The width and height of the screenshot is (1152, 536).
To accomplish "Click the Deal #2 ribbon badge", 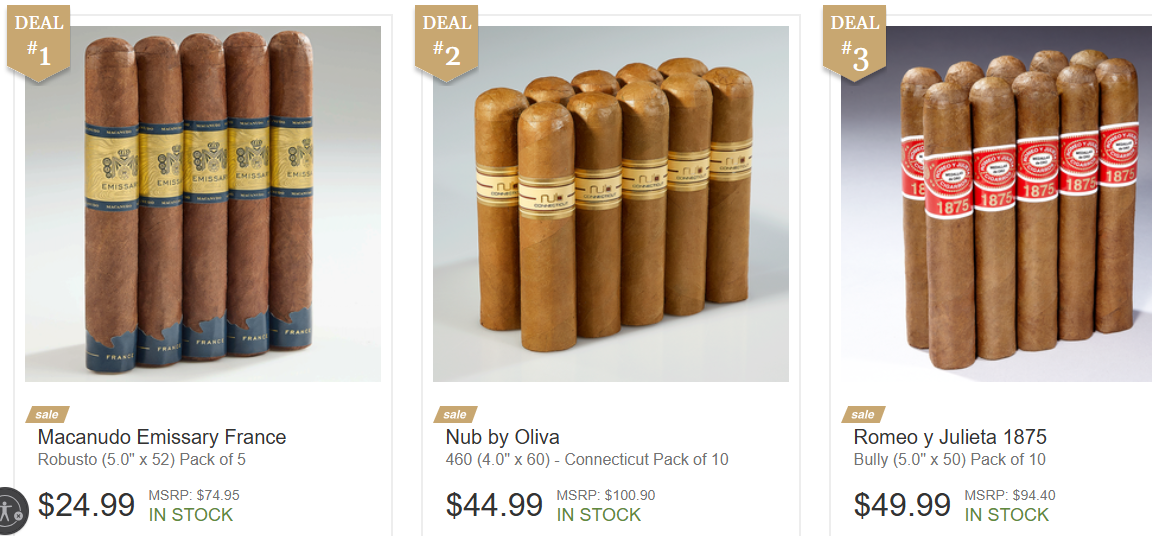I will [446, 43].
